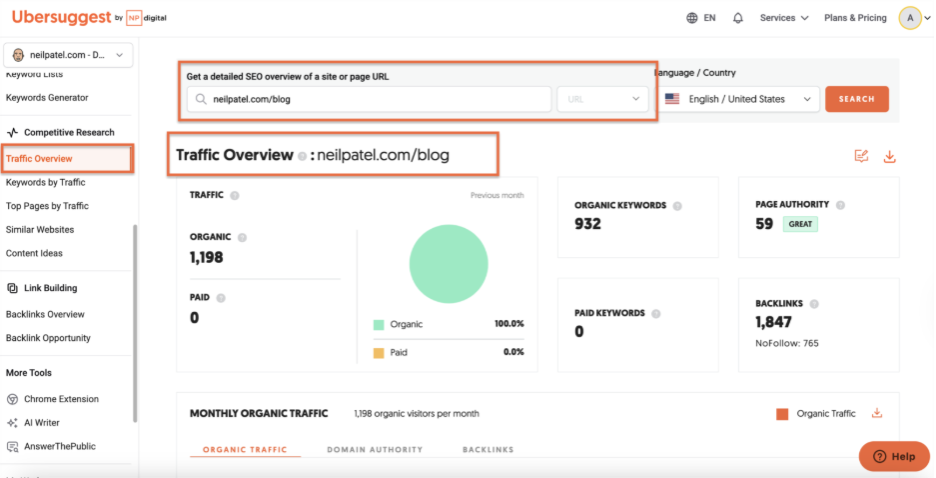The width and height of the screenshot is (936, 478).
Task: Open Keywords Generator
Action: pyautogui.click(x=47, y=98)
